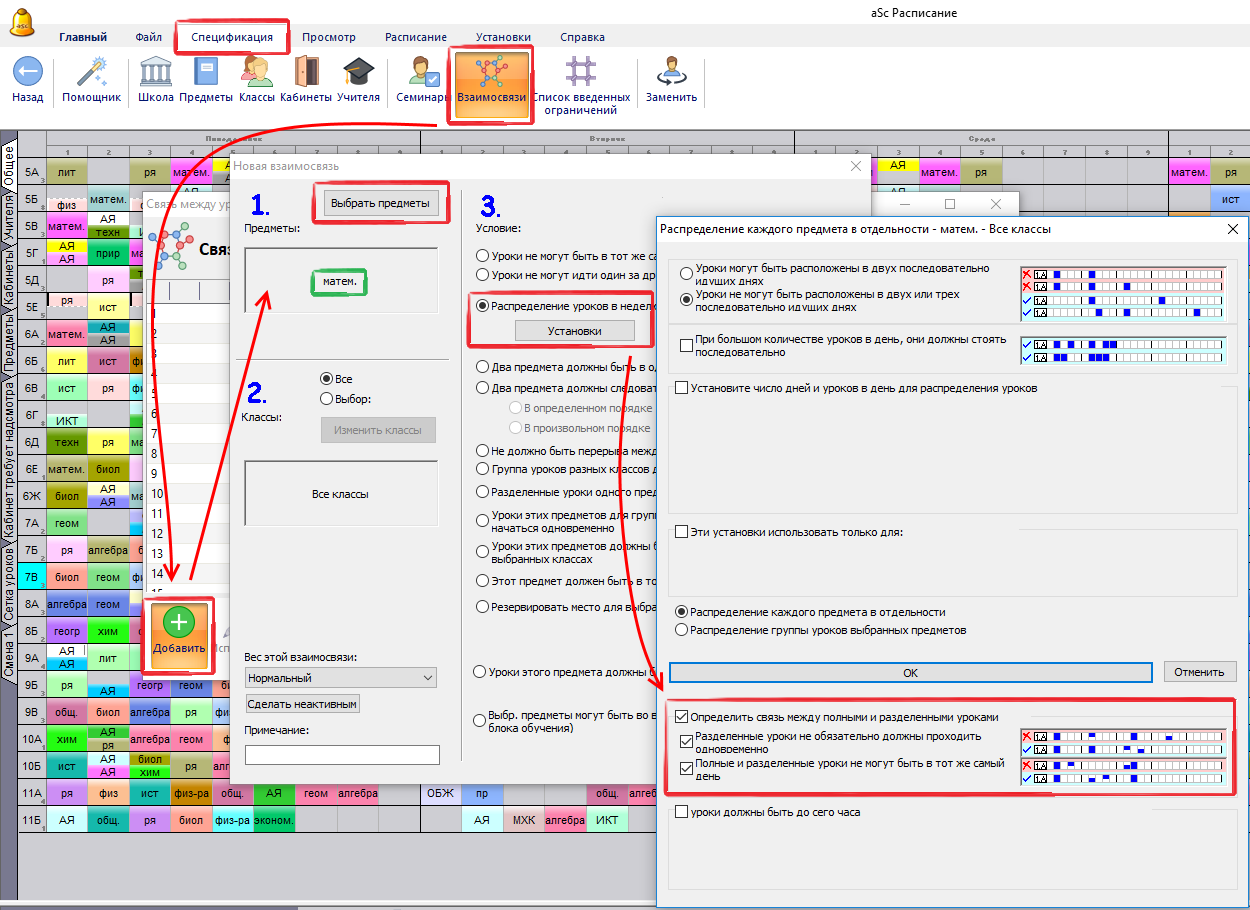Image resolution: width=1250 pixels, height=910 pixels.
Task: Open the Учителя graduation cap icon
Action: [358, 73]
